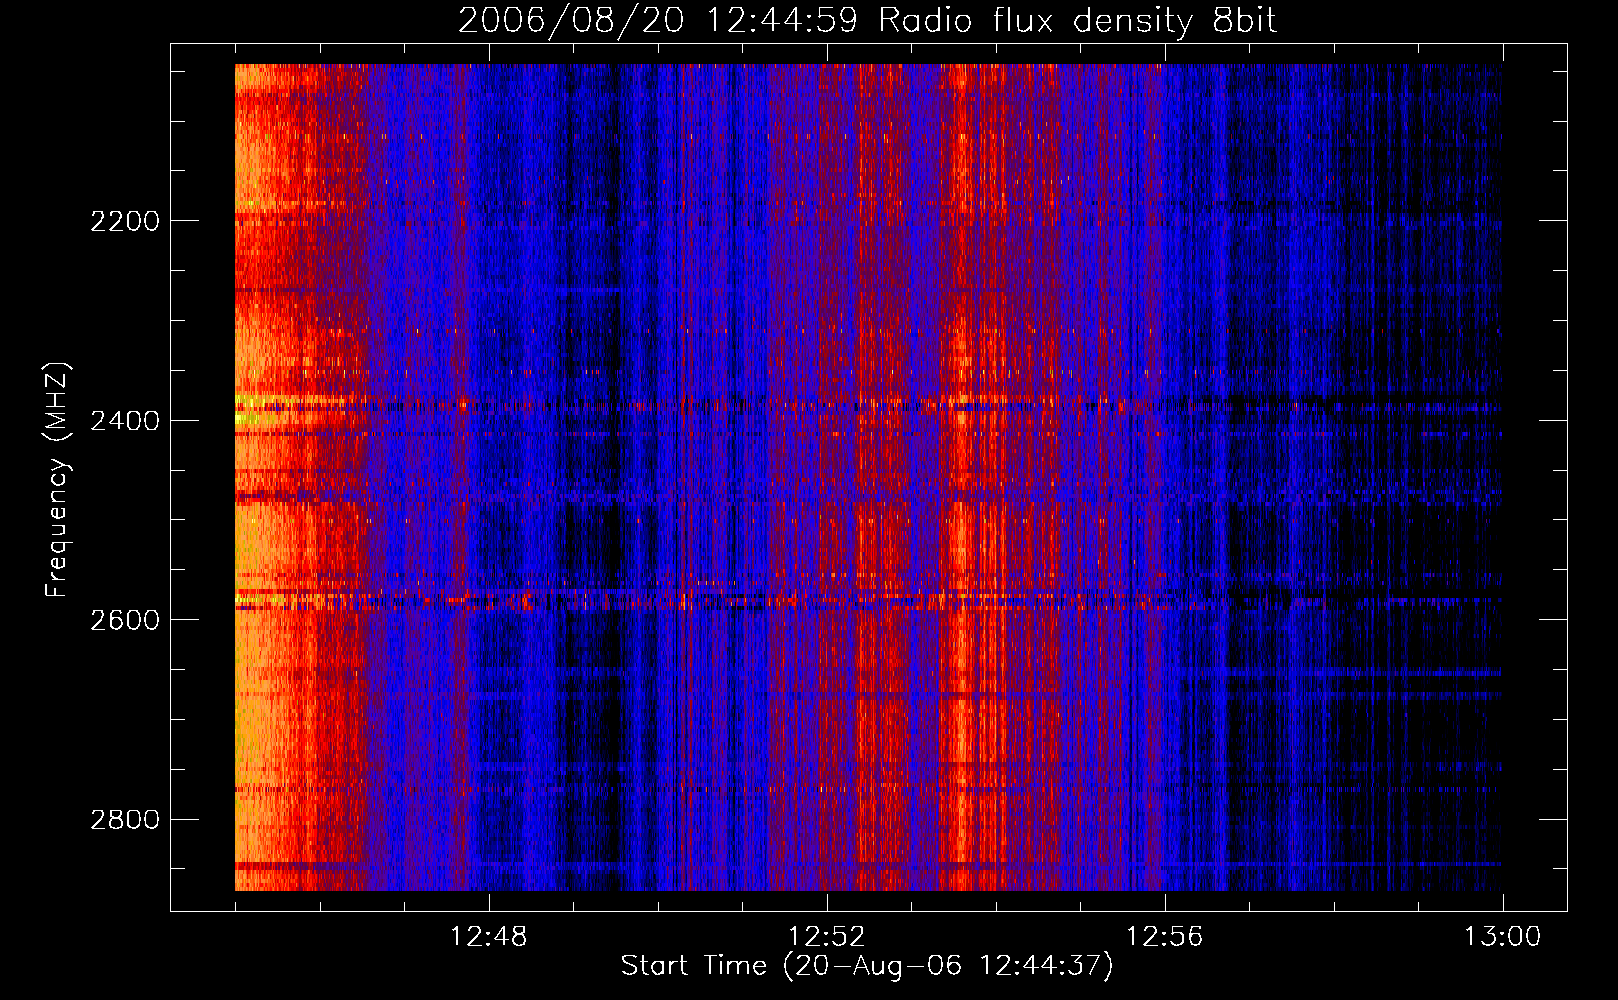Click the 2600 frequency tick label
This screenshot has height=1000, width=1618.
tap(125, 620)
